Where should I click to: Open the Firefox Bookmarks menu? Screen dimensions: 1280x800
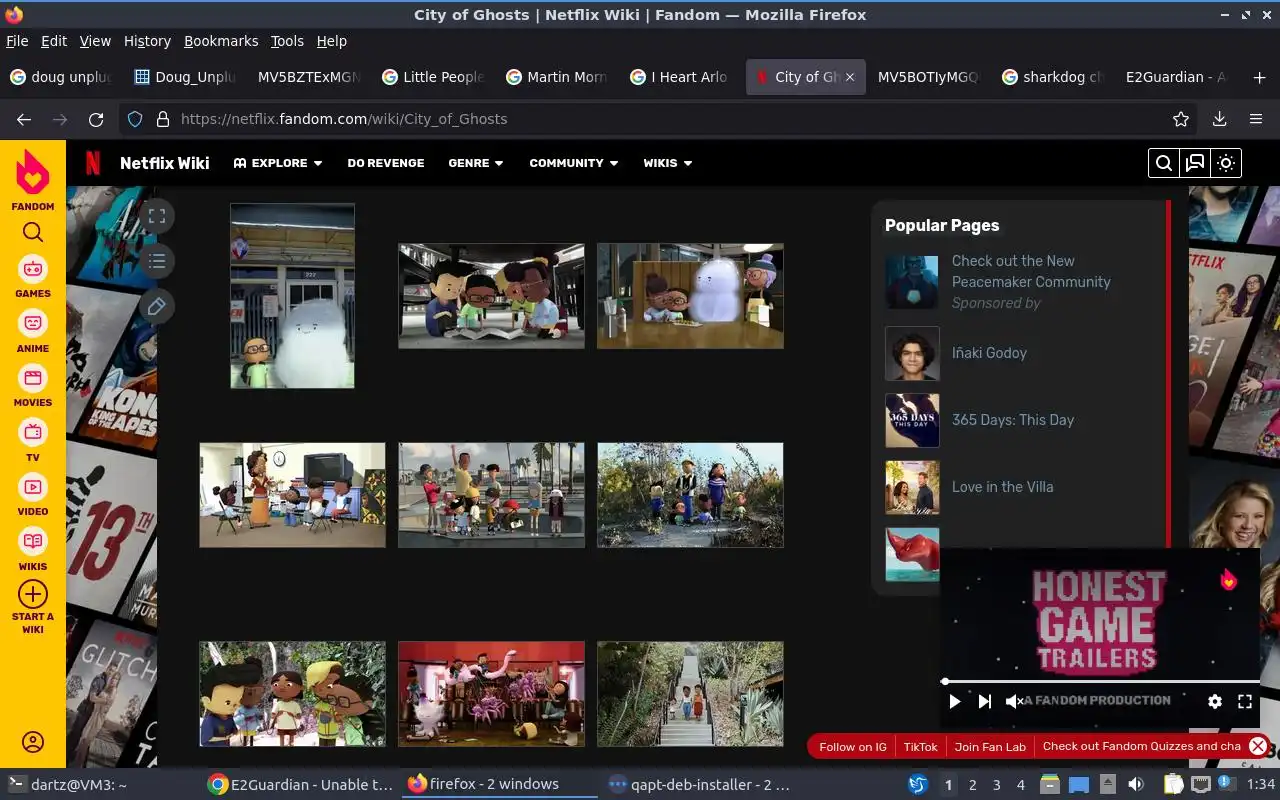[x=221, y=41]
